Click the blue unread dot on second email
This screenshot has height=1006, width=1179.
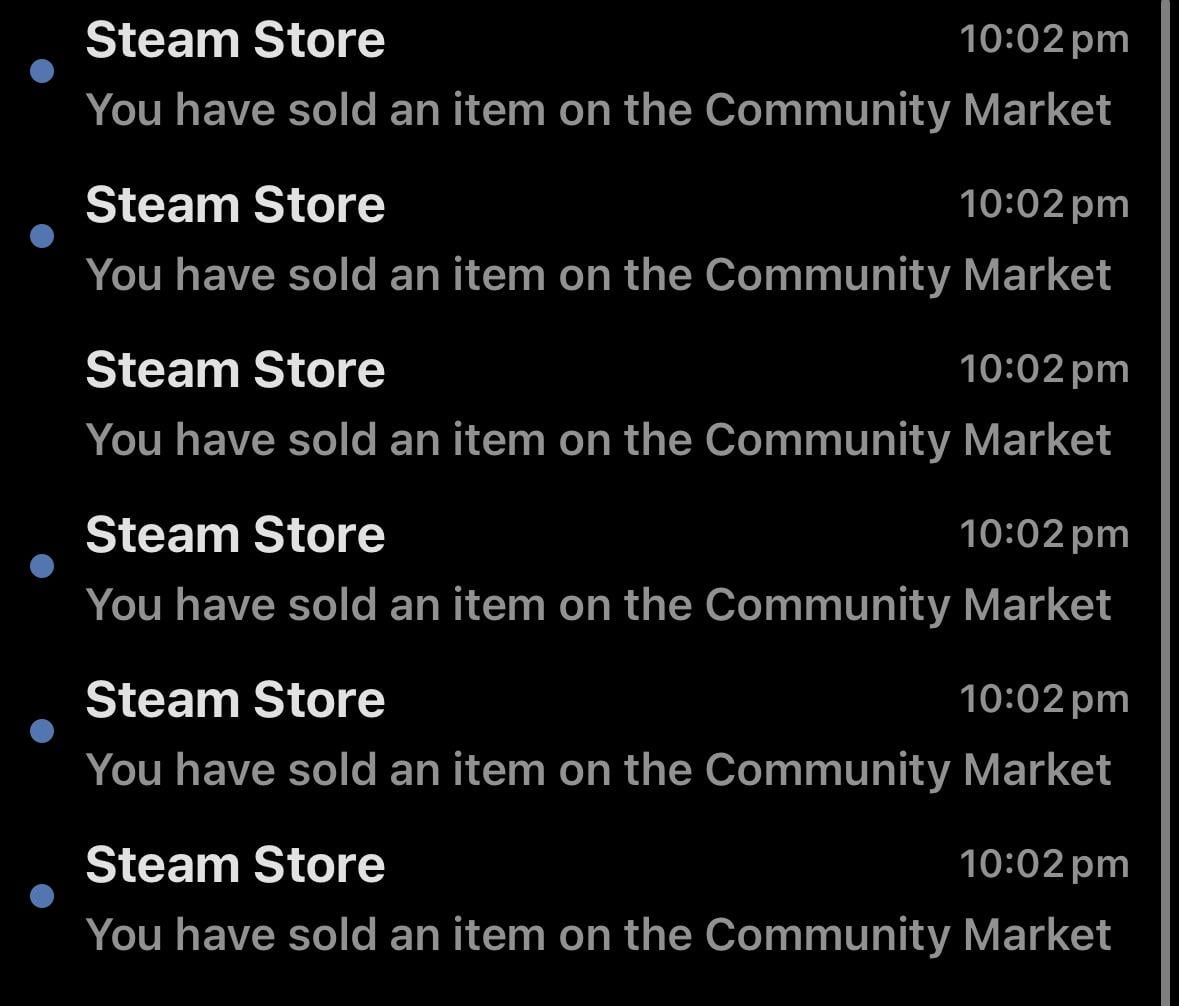pos(42,236)
